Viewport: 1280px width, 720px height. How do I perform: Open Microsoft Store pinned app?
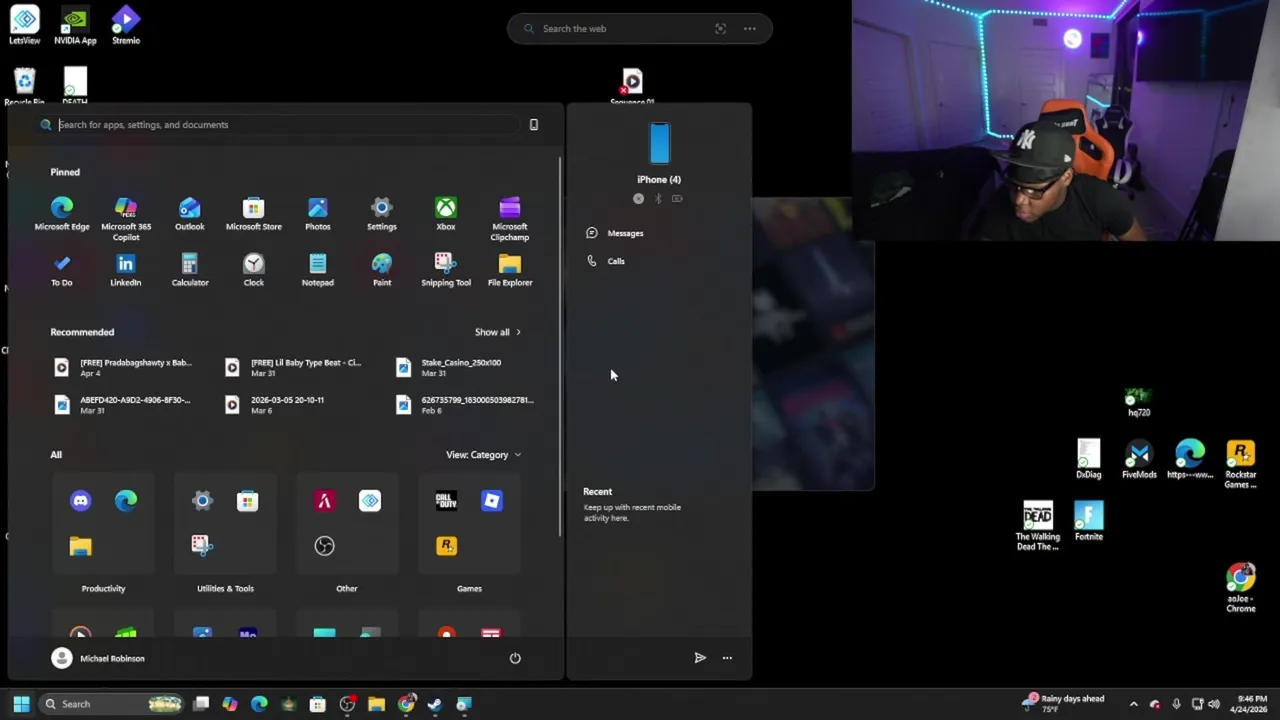pos(254,214)
